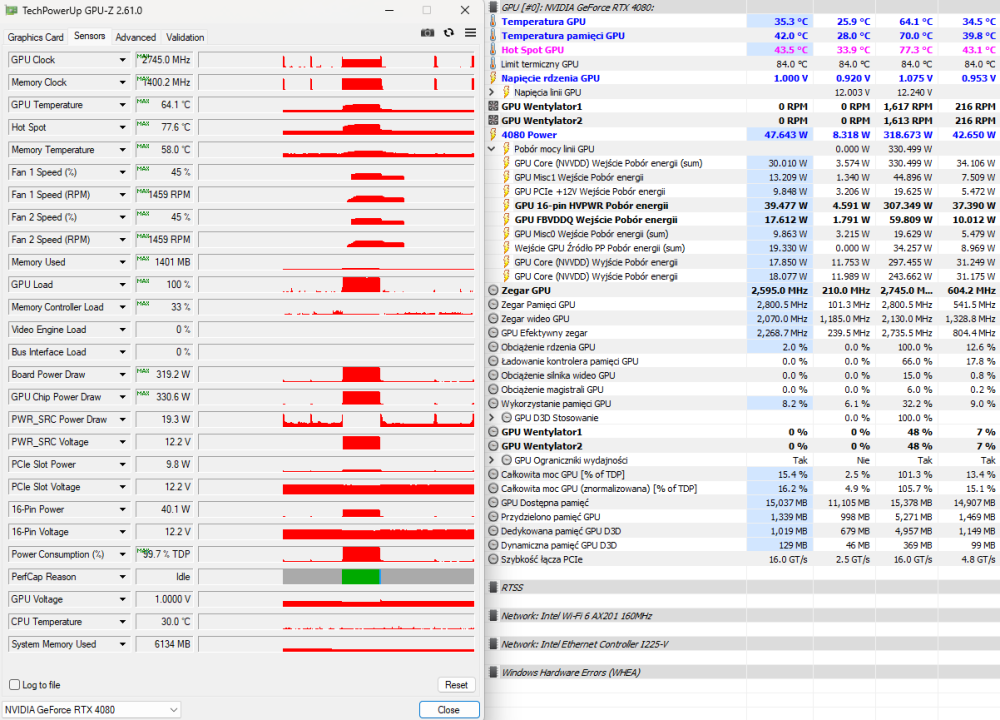Click the chip icon beside GPU [#0] header

pyautogui.click(x=493, y=8)
